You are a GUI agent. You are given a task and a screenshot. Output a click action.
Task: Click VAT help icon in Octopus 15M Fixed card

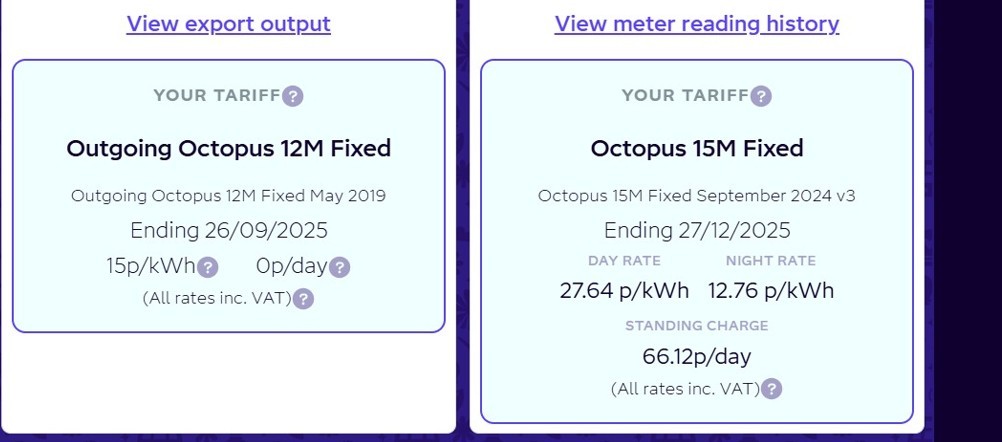pos(771,389)
